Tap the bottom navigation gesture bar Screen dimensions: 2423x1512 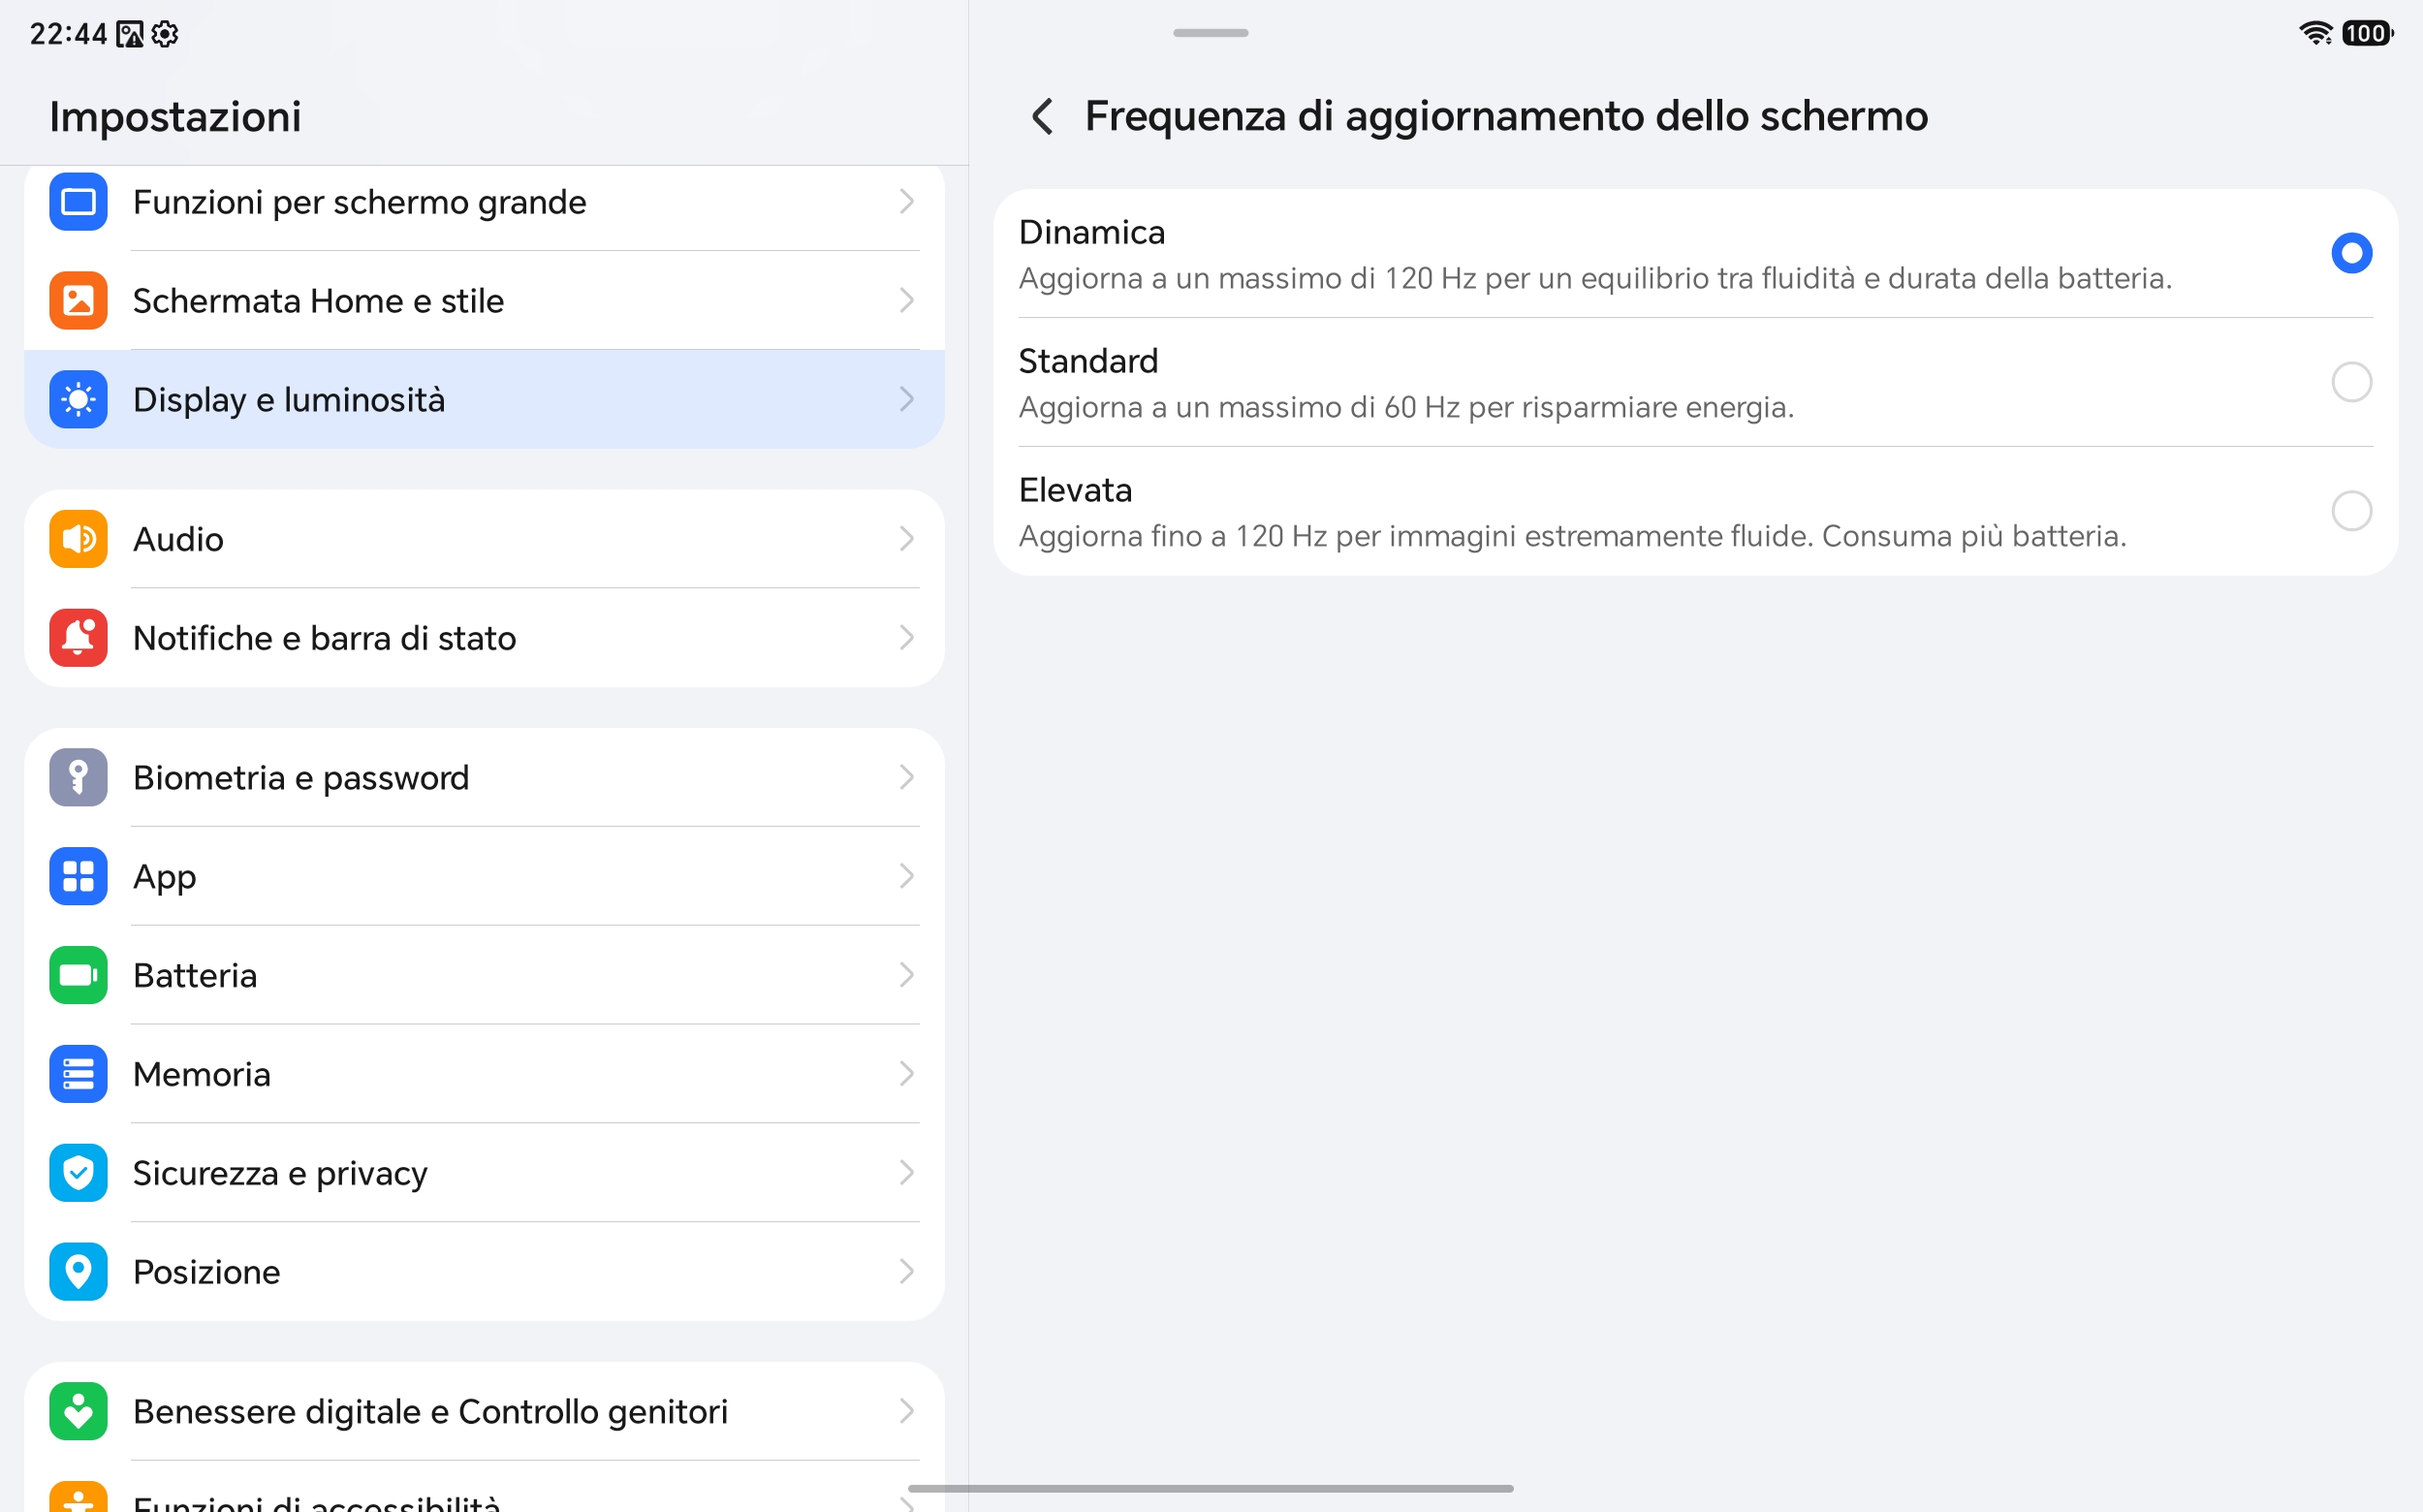(x=1211, y=1489)
